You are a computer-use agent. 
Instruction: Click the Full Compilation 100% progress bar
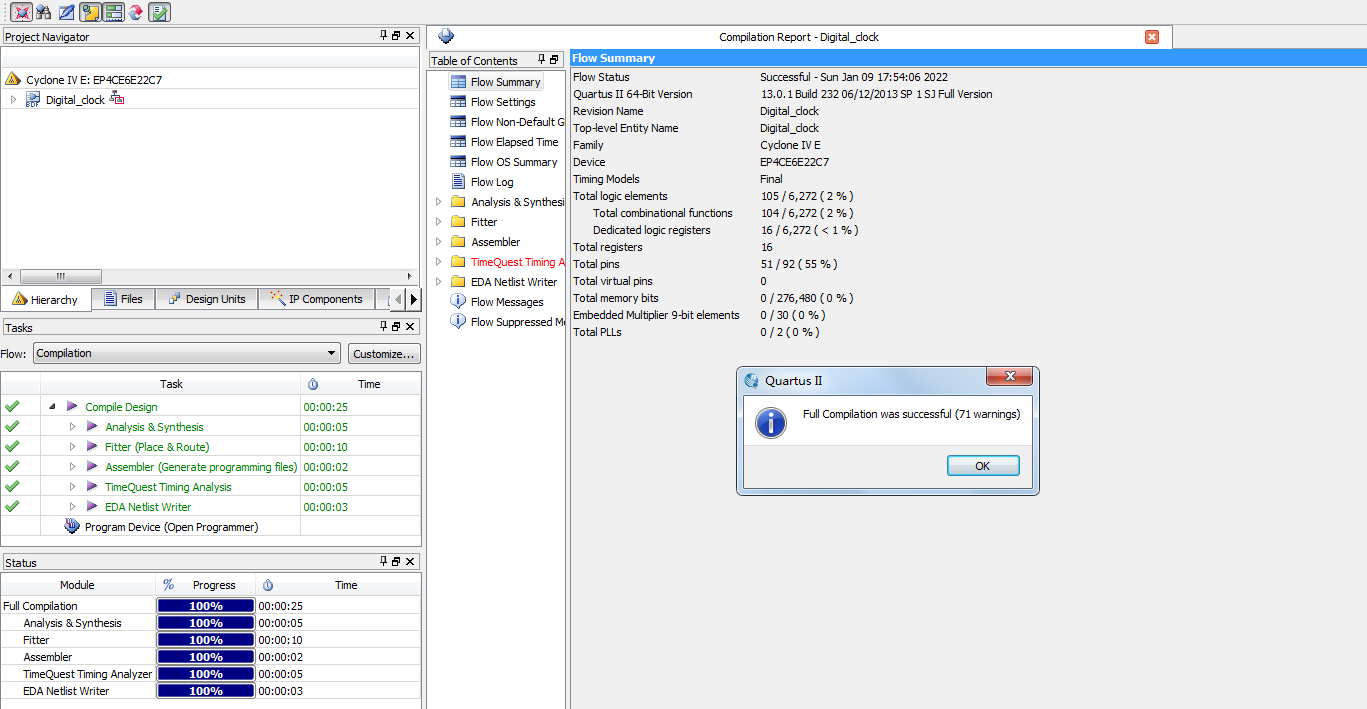[206, 606]
